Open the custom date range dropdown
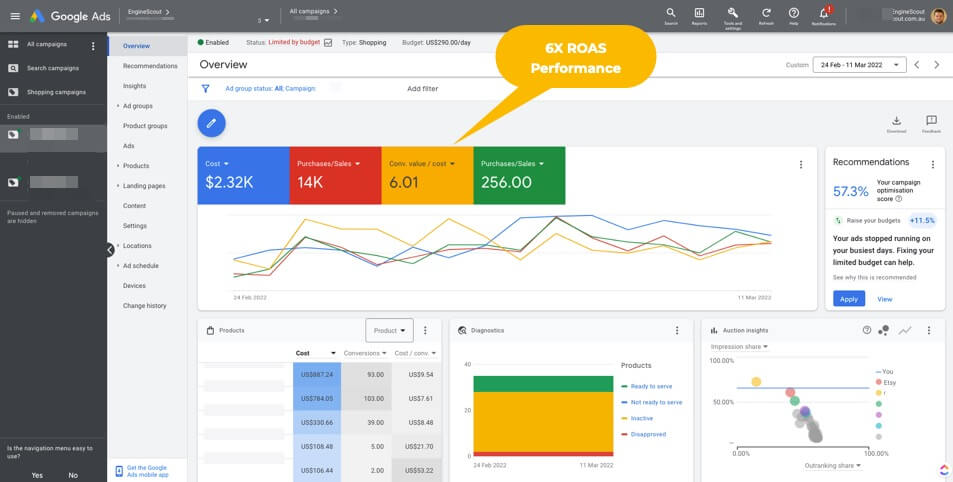Screen dimensions: 953x482 coord(859,64)
